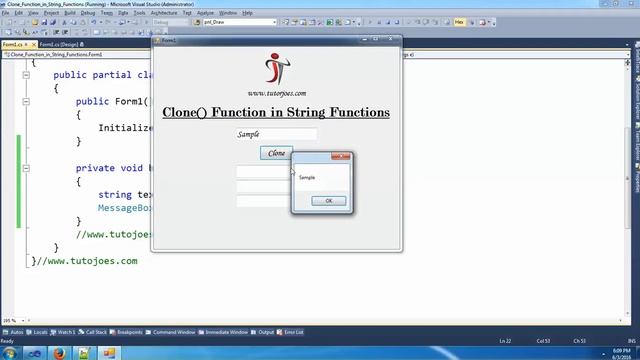Screen dimensions: 640x360
Task: Click the Cut toolbar icon
Action: [x=64, y=22]
